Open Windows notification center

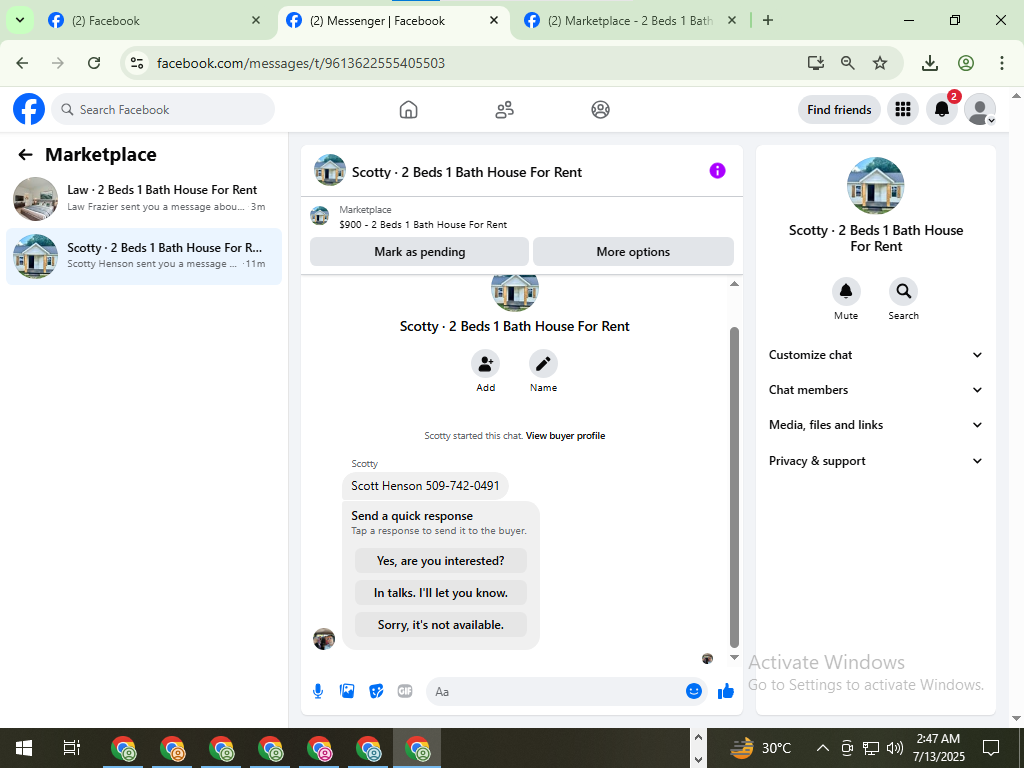[x=991, y=748]
